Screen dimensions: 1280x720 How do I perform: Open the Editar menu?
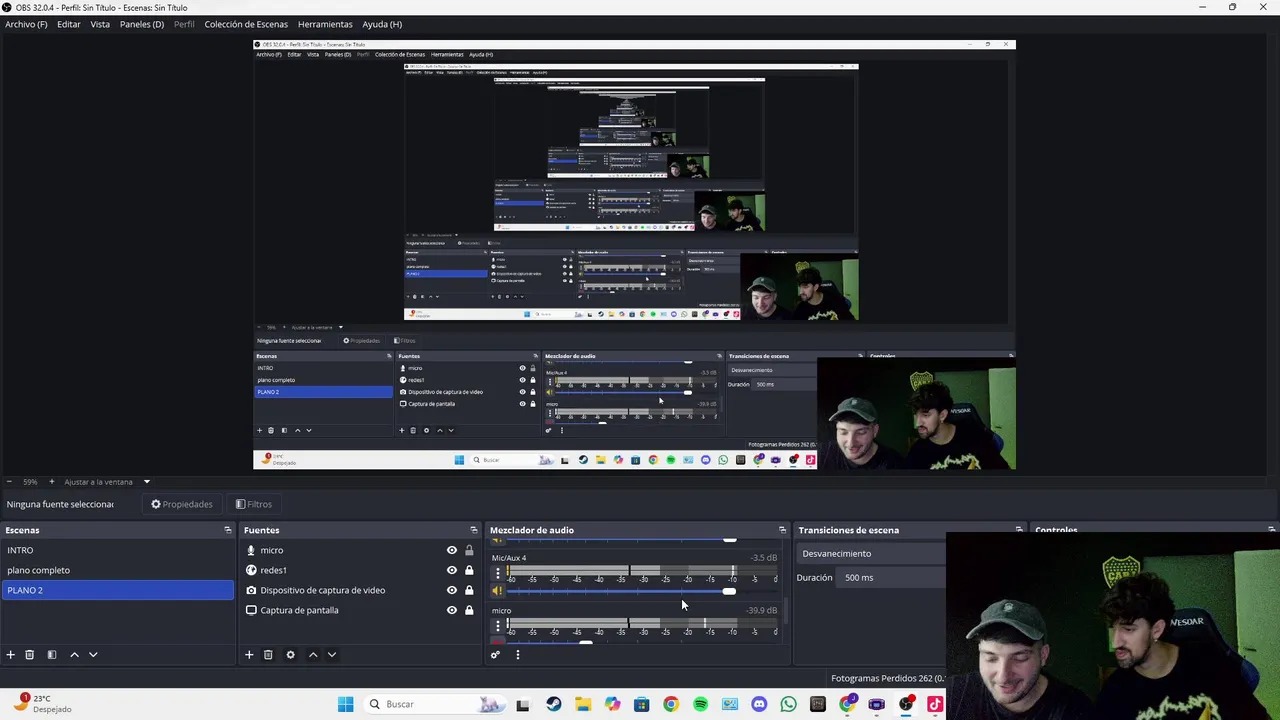[x=69, y=24]
